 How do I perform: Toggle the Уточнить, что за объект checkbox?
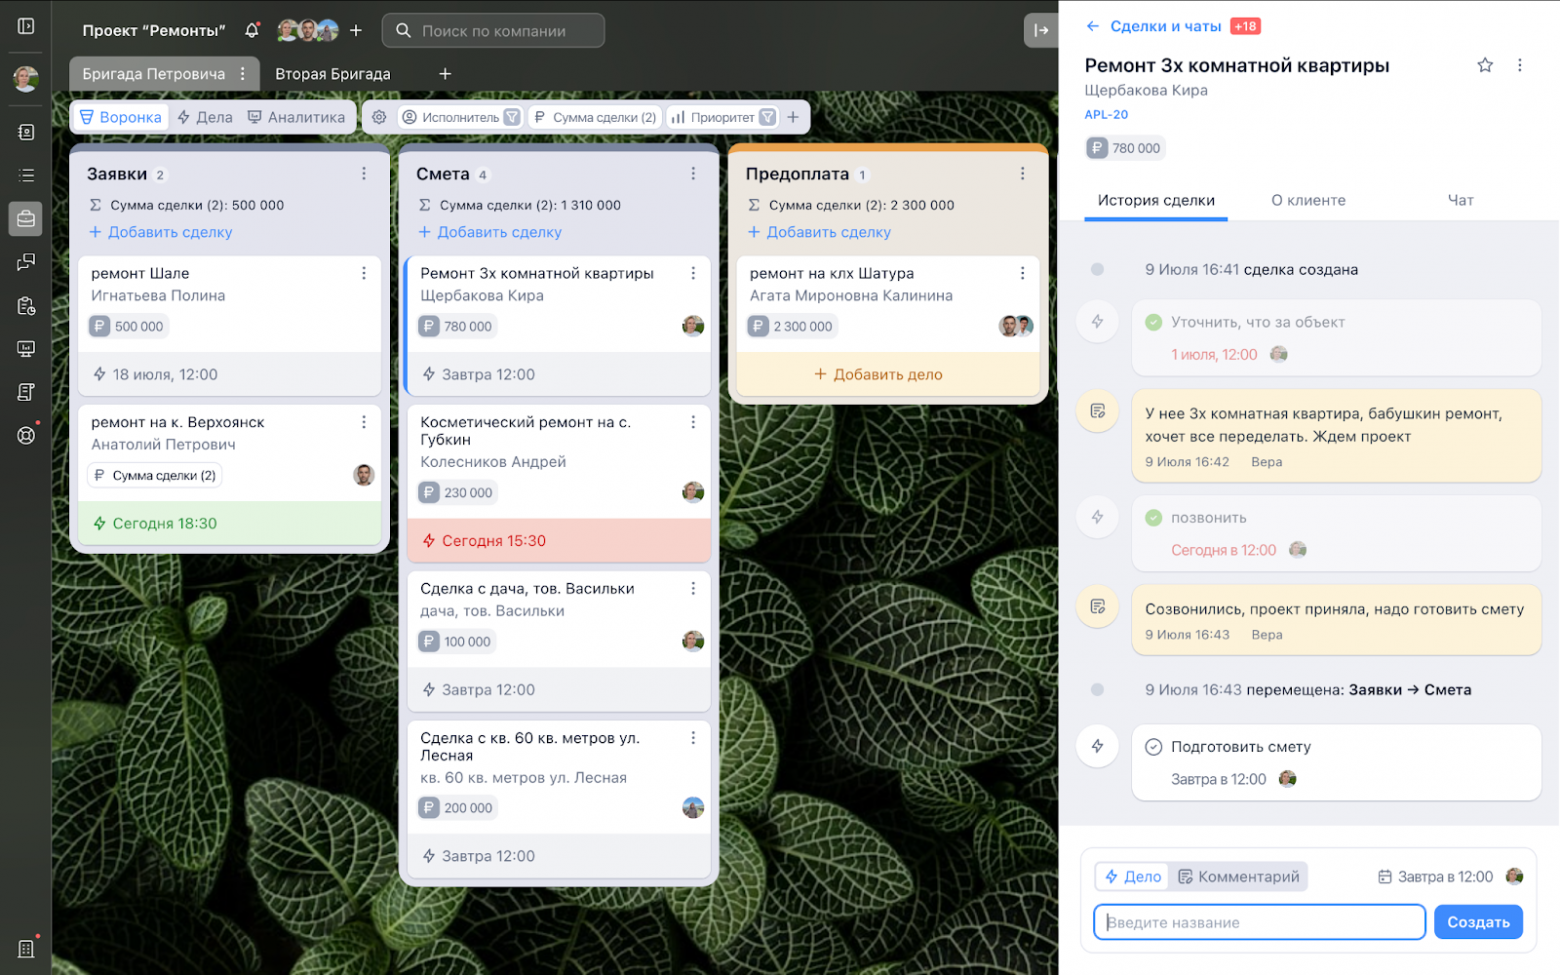click(x=1153, y=322)
